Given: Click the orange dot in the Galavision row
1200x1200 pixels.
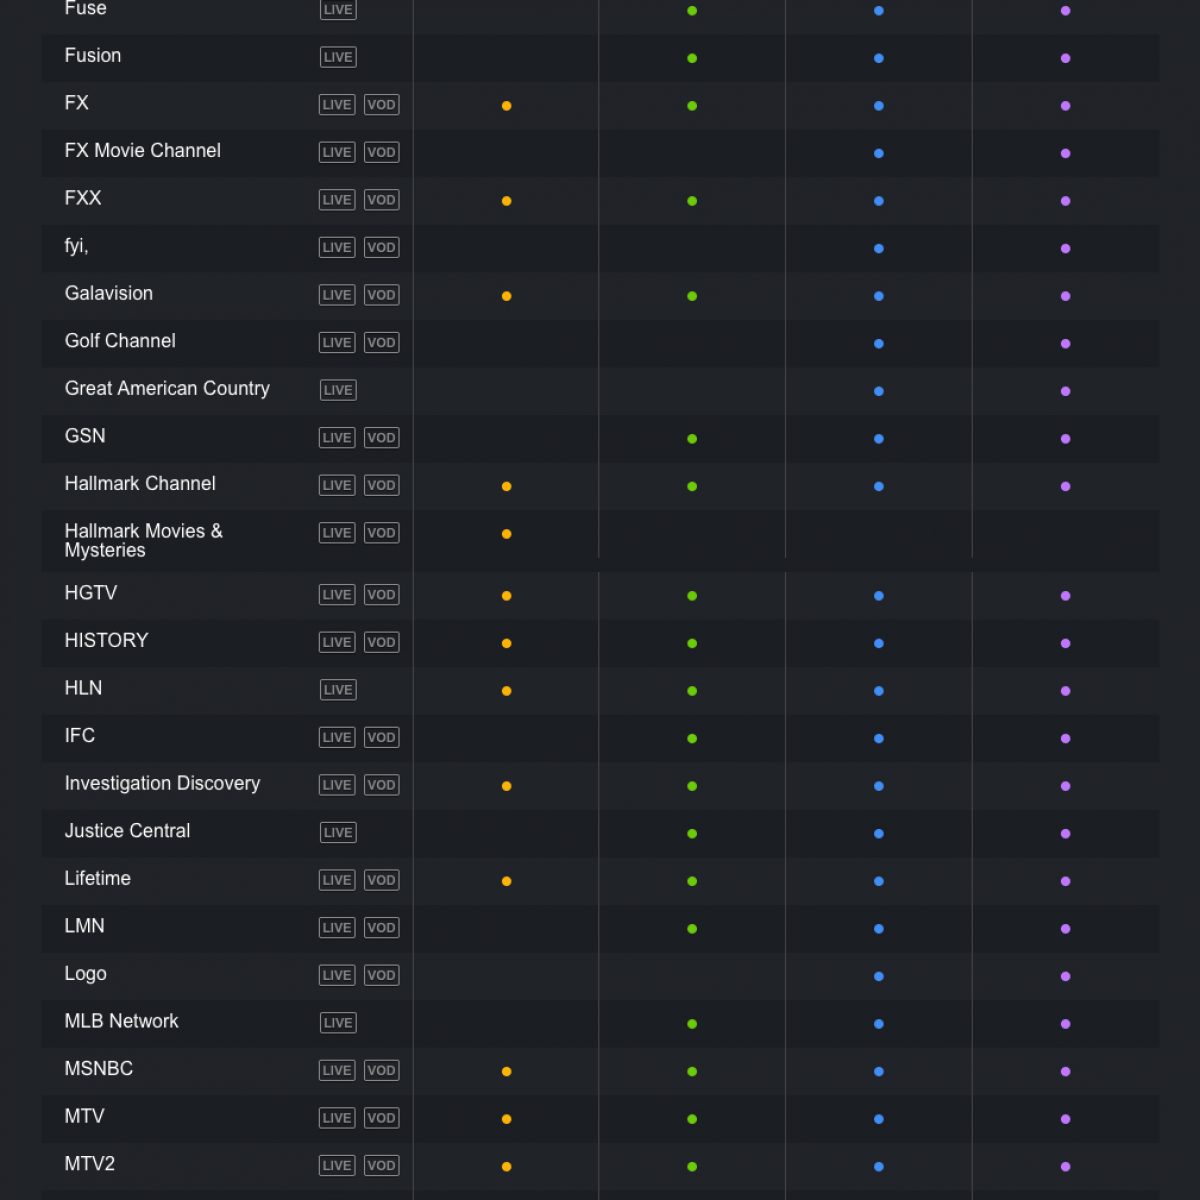Looking at the screenshot, I should point(506,296).
